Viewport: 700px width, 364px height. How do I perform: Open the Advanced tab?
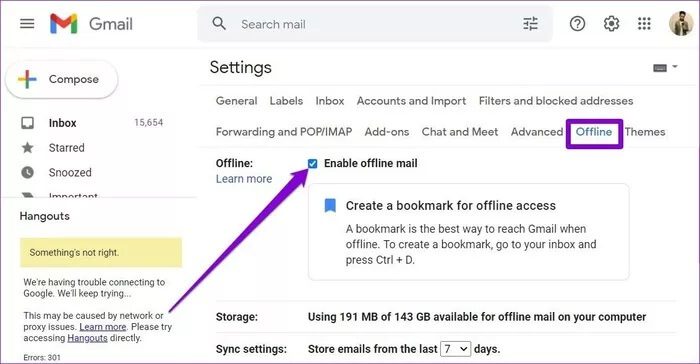tap(537, 132)
